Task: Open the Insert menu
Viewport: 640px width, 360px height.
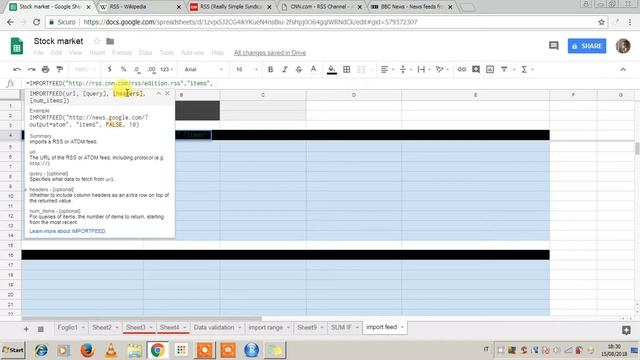Action: 97,53
